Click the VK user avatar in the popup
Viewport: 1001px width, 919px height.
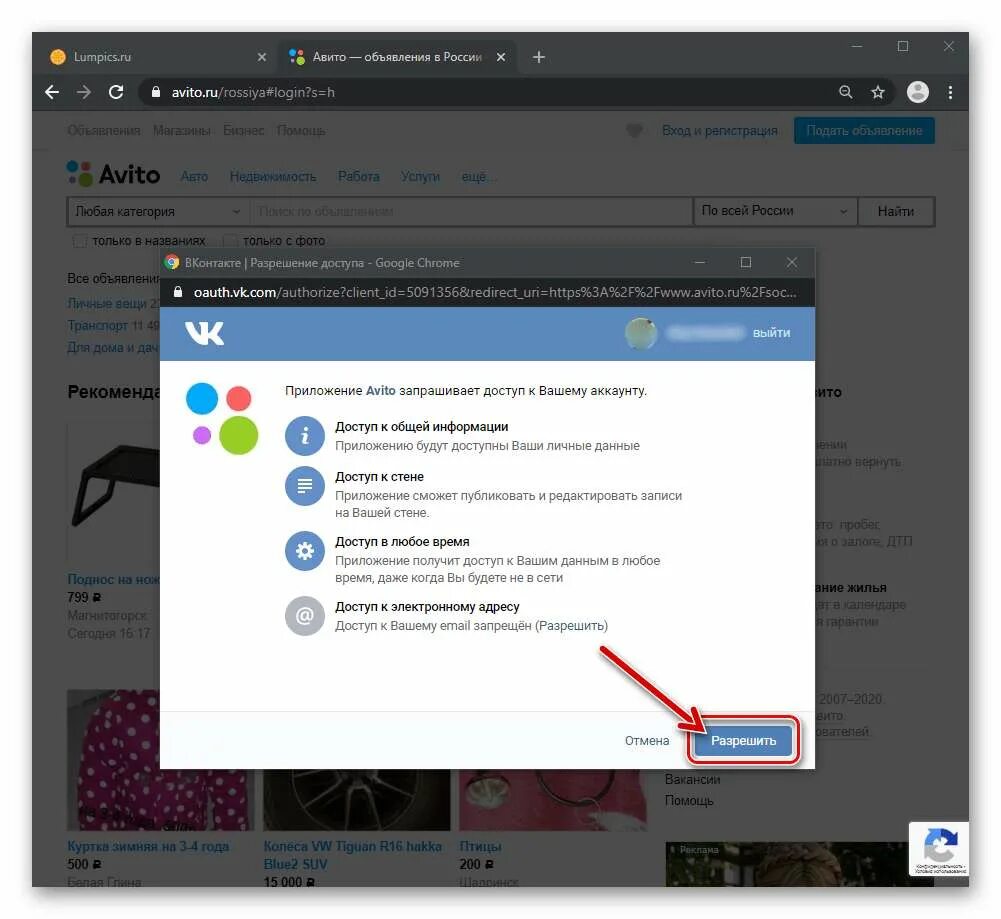tap(641, 333)
